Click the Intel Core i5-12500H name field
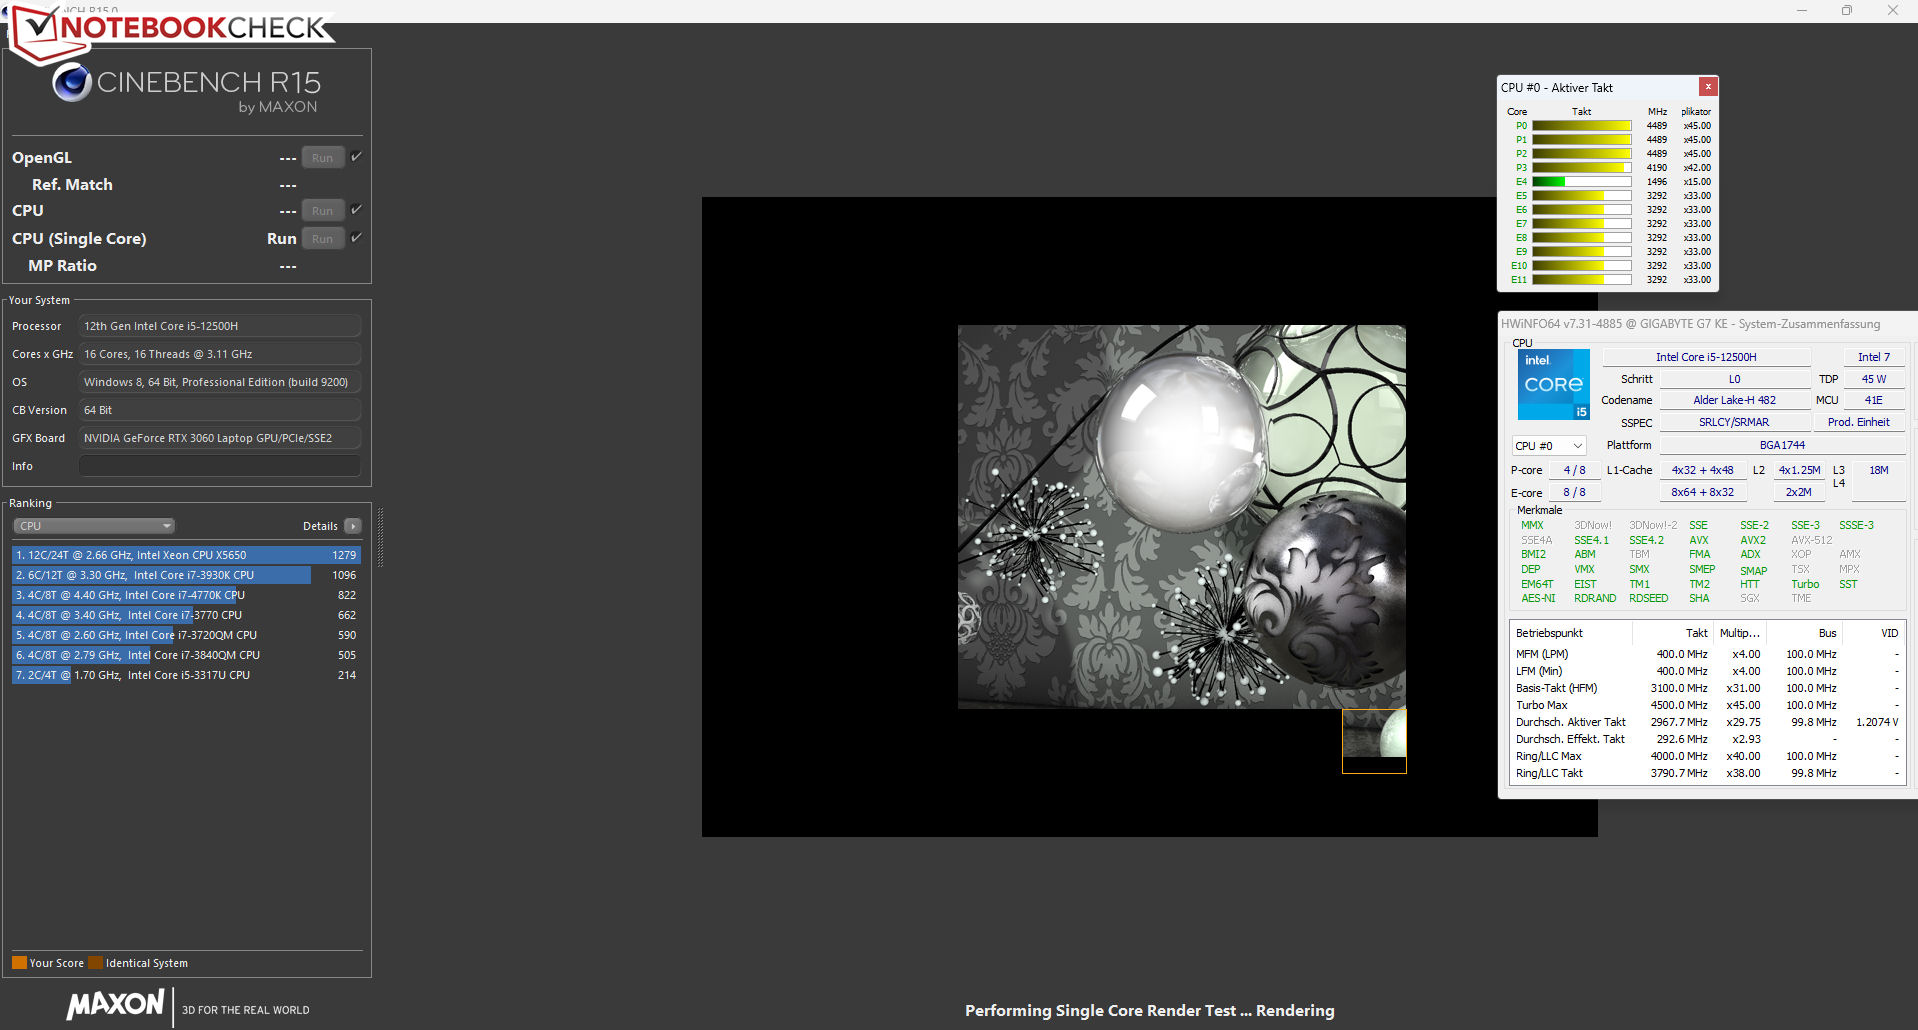The height and width of the screenshot is (1030, 1918). 1706,357
